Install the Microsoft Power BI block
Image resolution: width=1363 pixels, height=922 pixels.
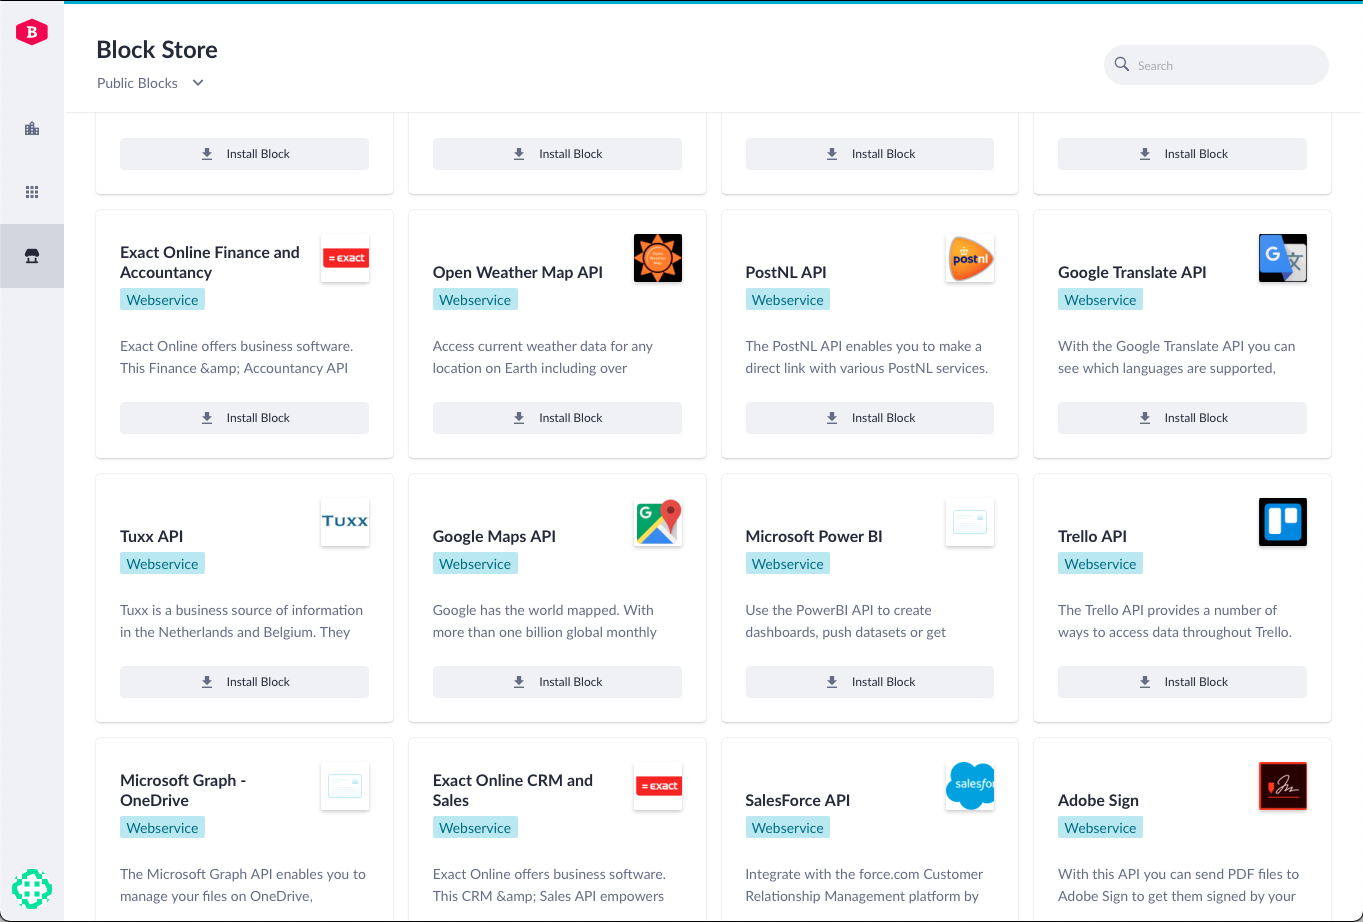pos(869,681)
